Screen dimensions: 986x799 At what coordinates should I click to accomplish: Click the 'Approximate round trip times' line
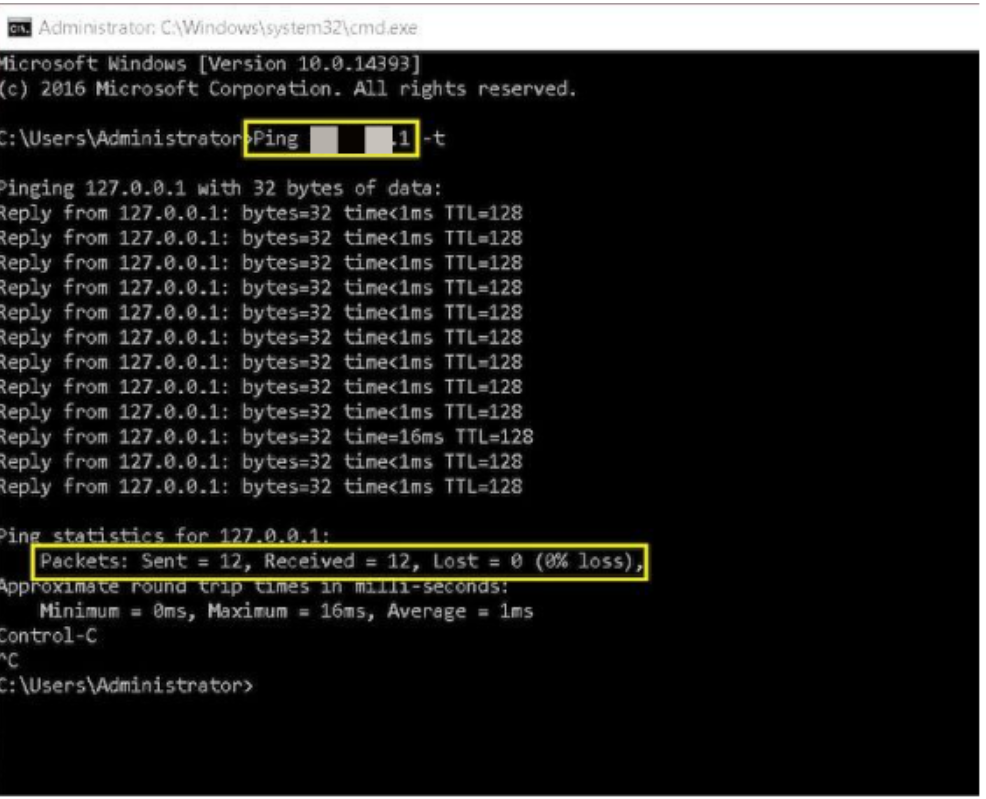pyautogui.click(x=254, y=586)
